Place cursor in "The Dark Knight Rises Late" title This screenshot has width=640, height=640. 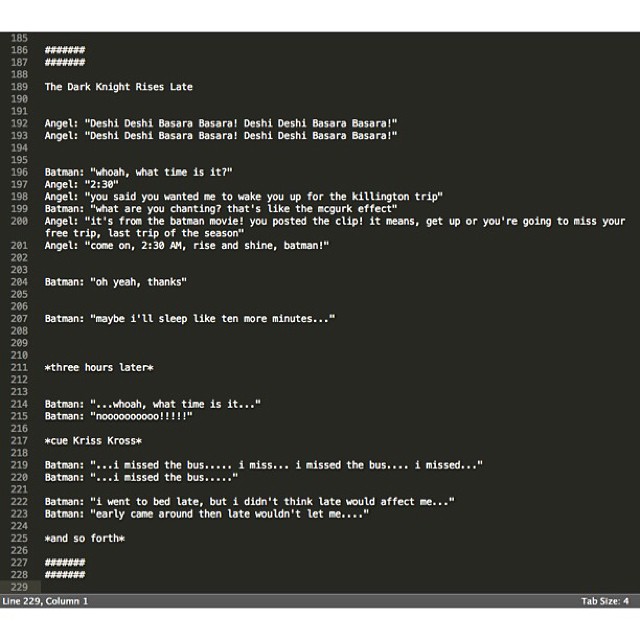point(118,87)
